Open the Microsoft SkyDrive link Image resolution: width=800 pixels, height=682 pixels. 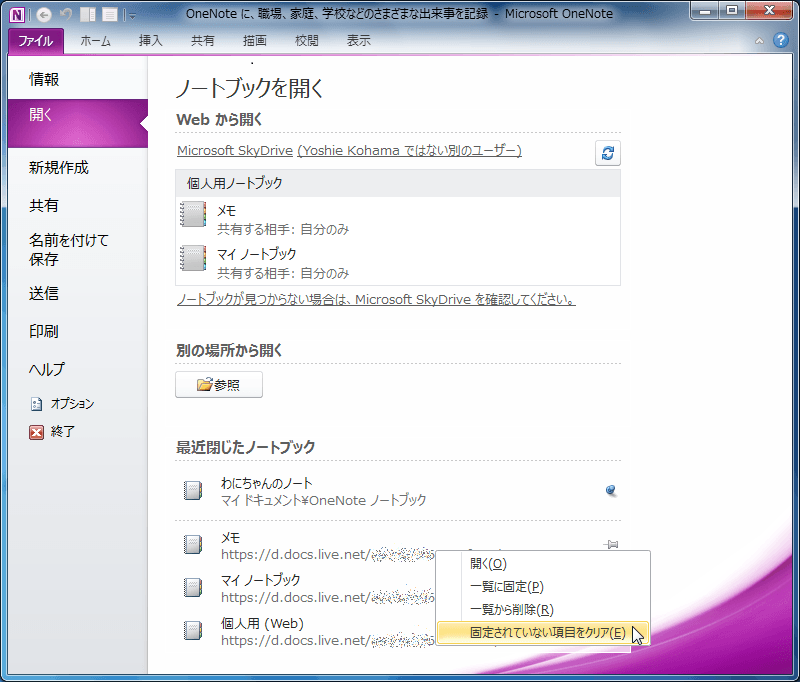coord(235,151)
